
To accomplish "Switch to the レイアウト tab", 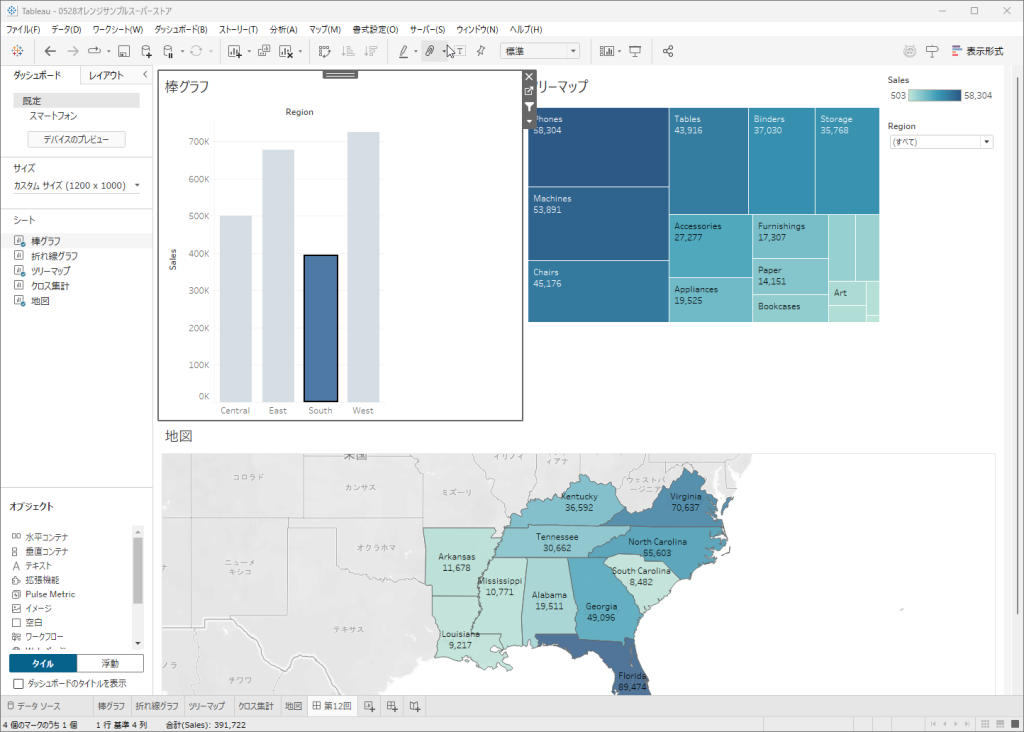I will [106, 75].
